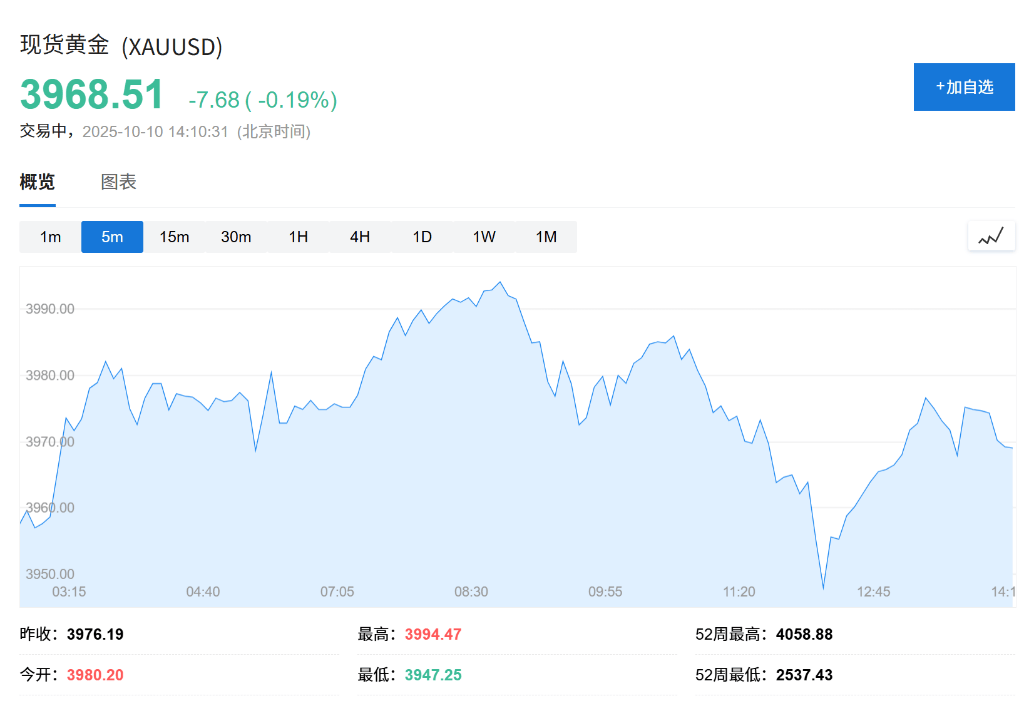Viewport: 1024px width, 701px height.
Task: Click the 最高 value 3994.47
Action: pos(433,634)
